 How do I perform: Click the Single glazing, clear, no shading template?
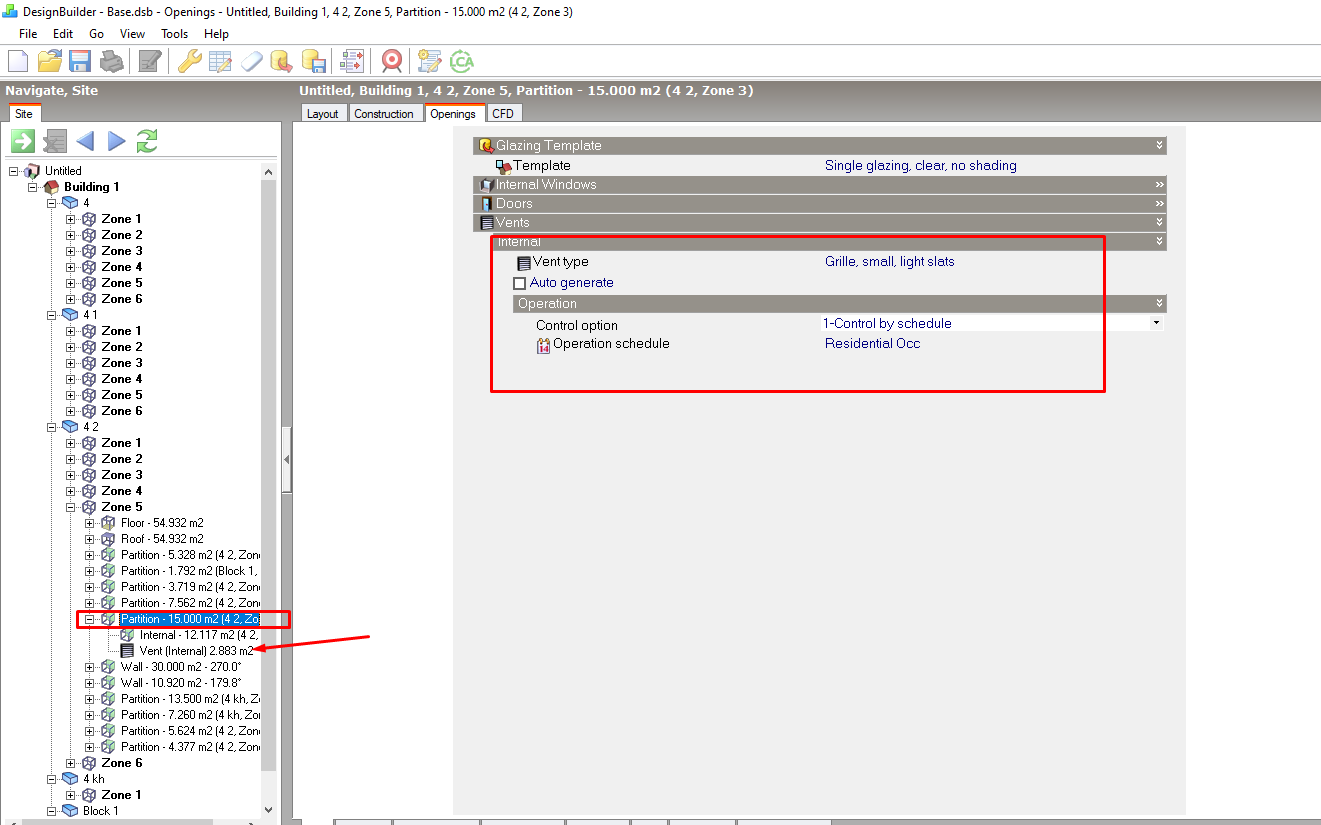tap(921, 166)
